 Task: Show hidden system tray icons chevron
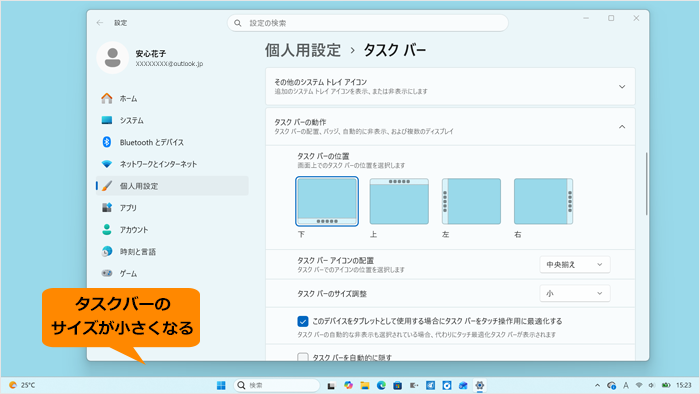pyautogui.click(x=597, y=386)
